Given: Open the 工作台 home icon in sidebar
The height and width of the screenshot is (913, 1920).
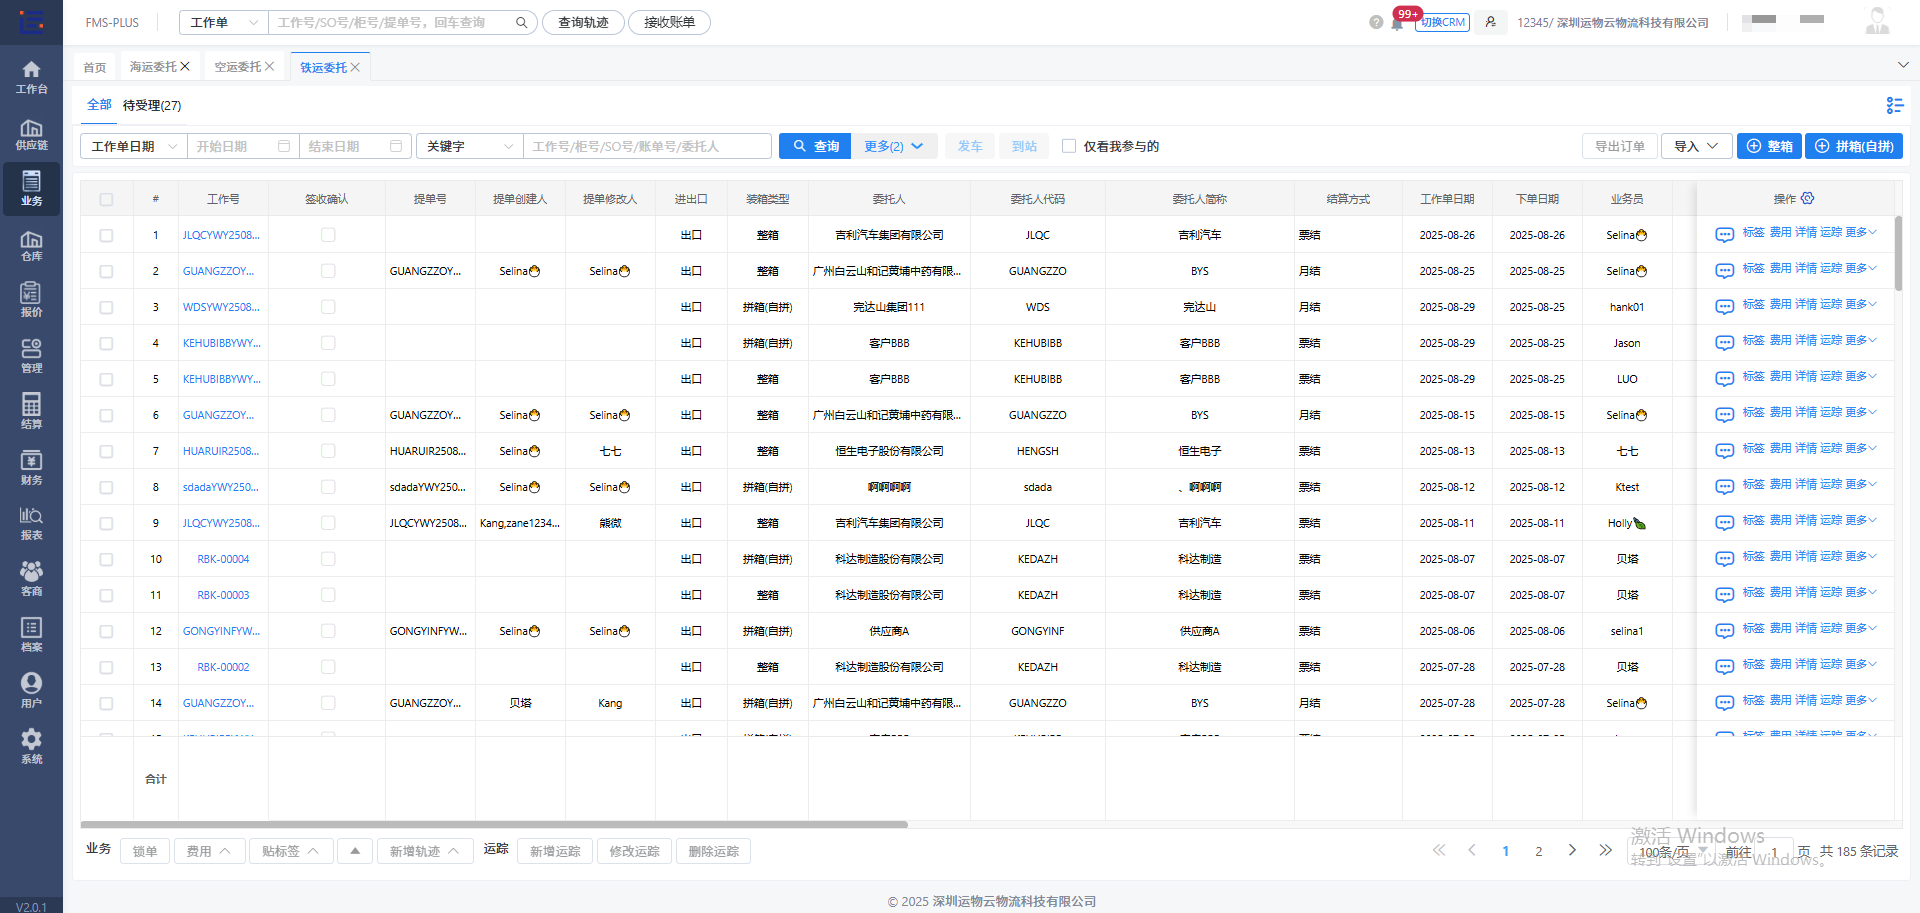Looking at the screenshot, I should click(x=31, y=77).
